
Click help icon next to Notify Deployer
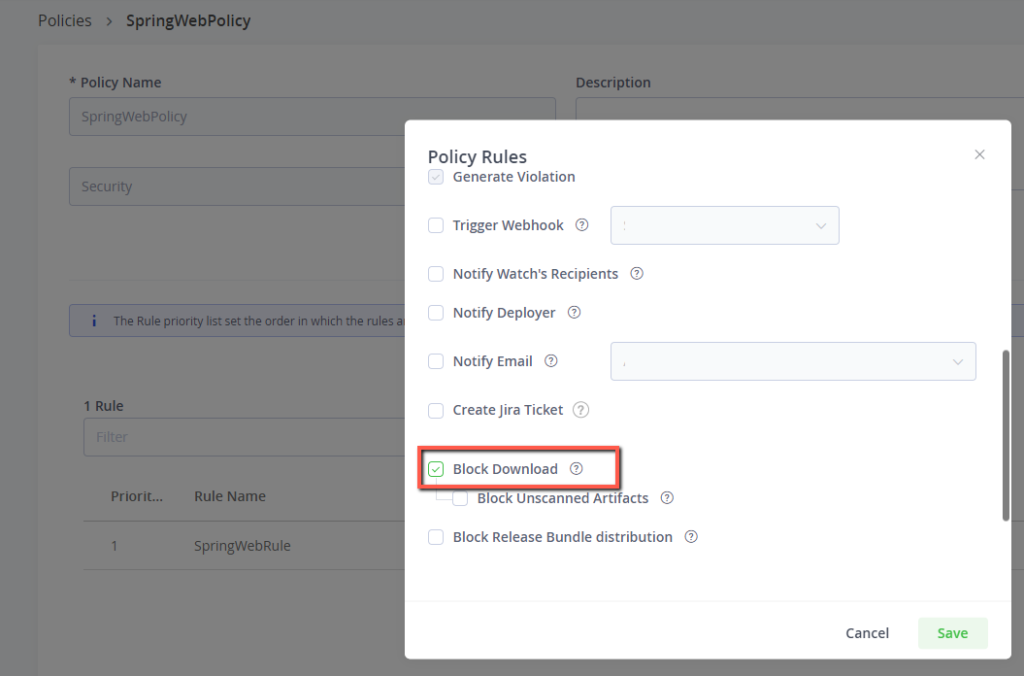[574, 312]
